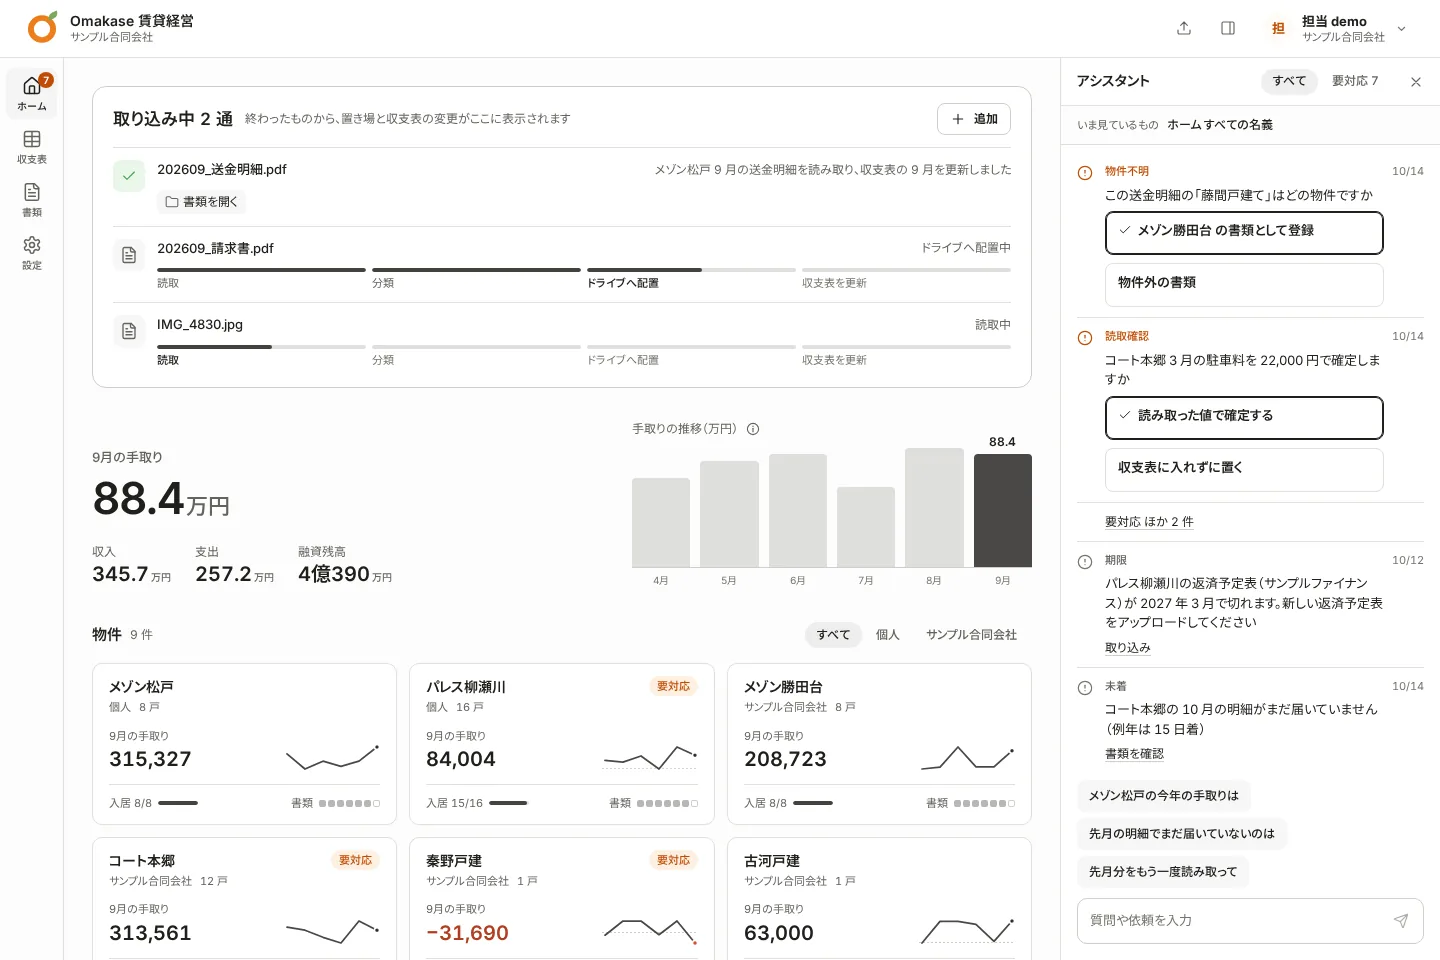Click the upload icon in header
Image resolution: width=1440 pixels, height=960 pixels.
(1184, 28)
